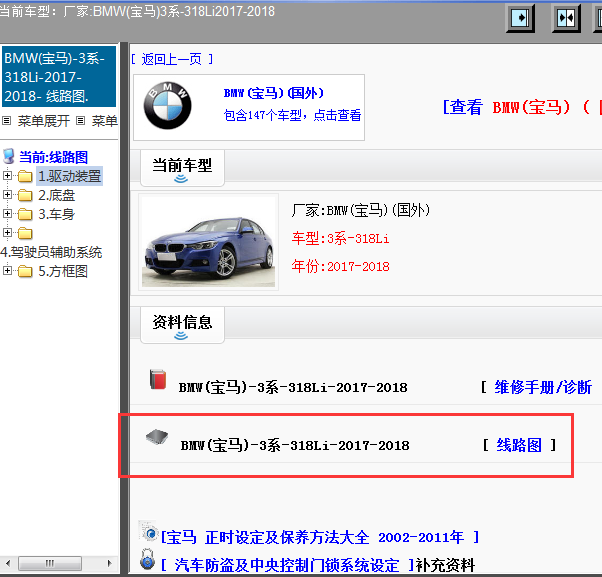Click BMW(宝马)-3系-318Li-2017-2018 text in 线路图 row
Viewport: 602px width, 577px height.
[295, 445]
